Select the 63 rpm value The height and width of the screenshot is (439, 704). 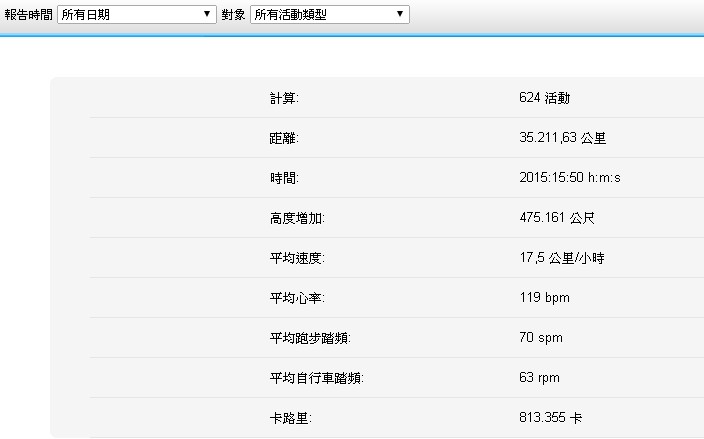(539, 378)
